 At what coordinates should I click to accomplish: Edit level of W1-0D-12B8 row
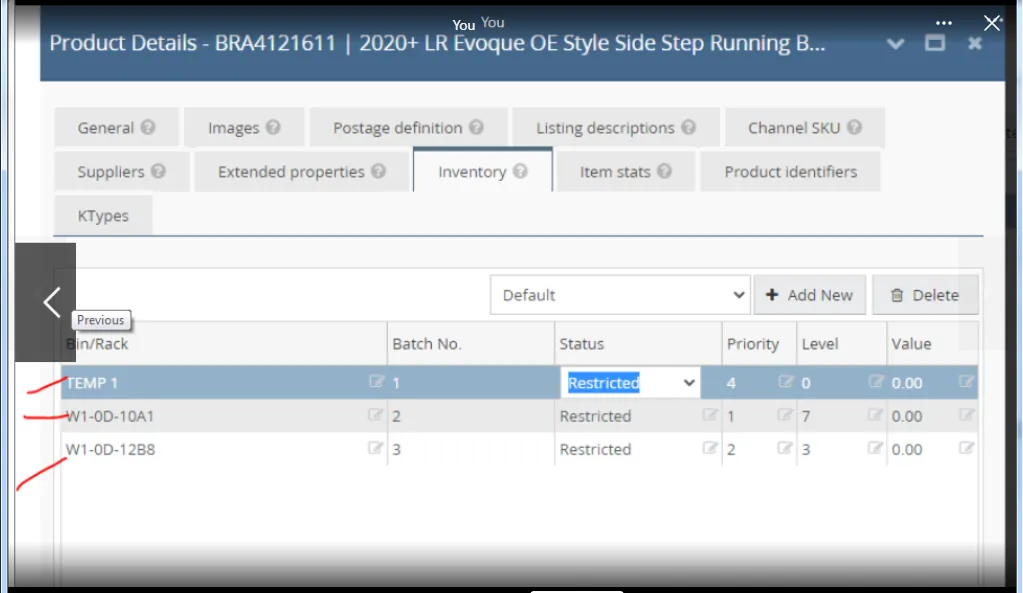pyautogui.click(x=875, y=448)
